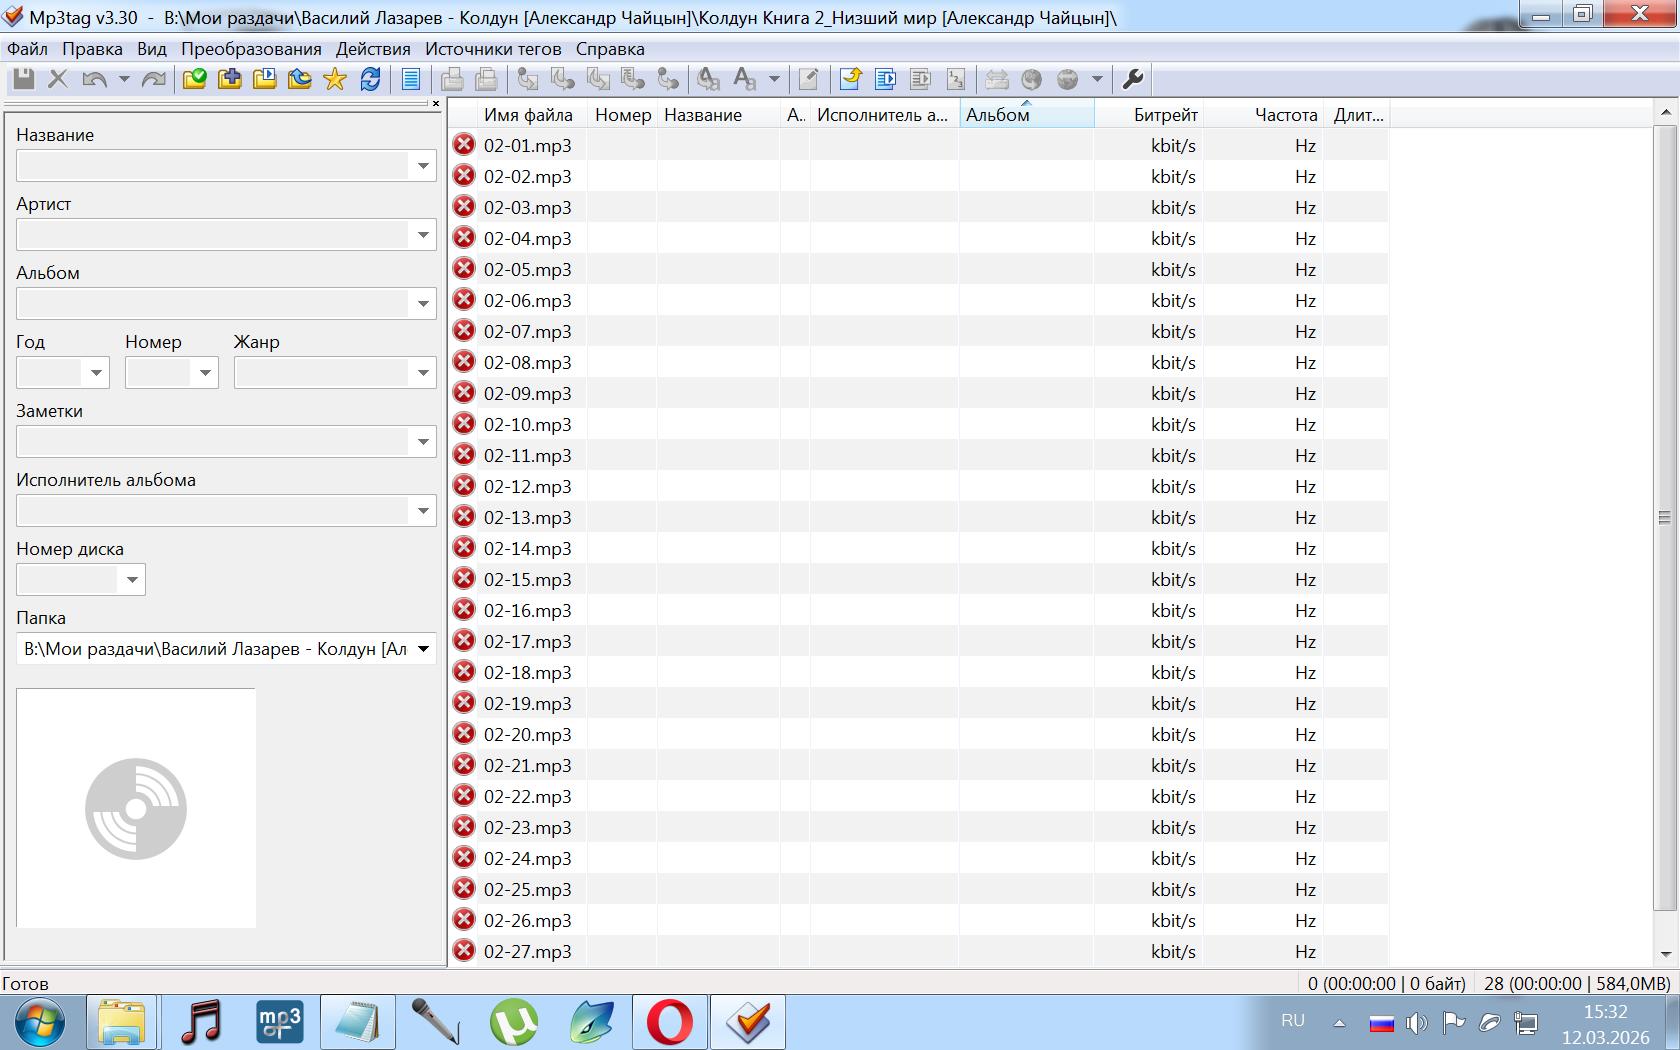Click the vertical scrollbar down arrow
This screenshot has height=1050, width=1680.
click(1665, 953)
